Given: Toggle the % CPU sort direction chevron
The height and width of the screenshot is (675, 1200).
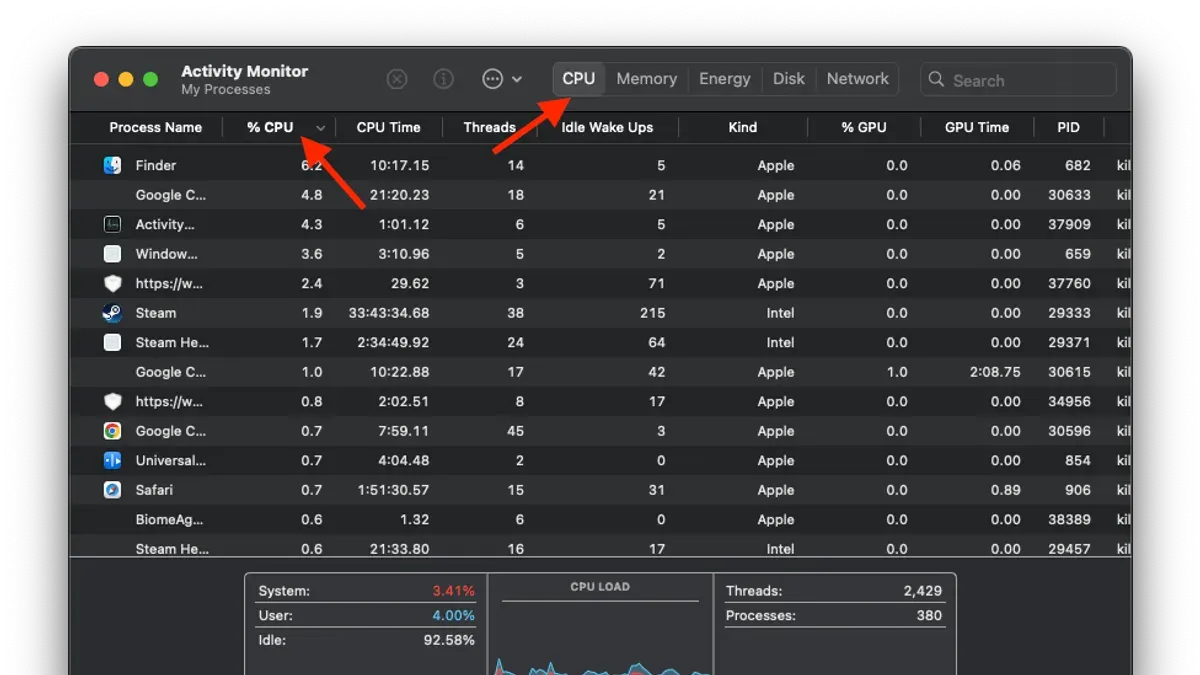Looking at the screenshot, I should click(321, 128).
